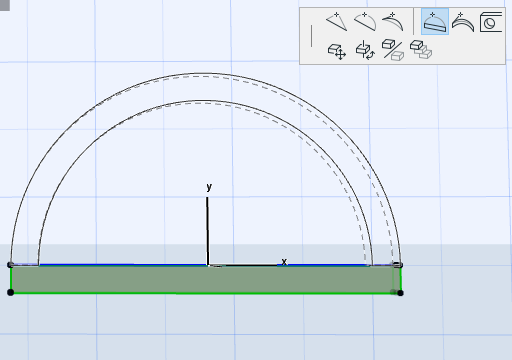Select the thick arch-with-plus icon
The image size is (512, 360).
[x=463, y=22]
